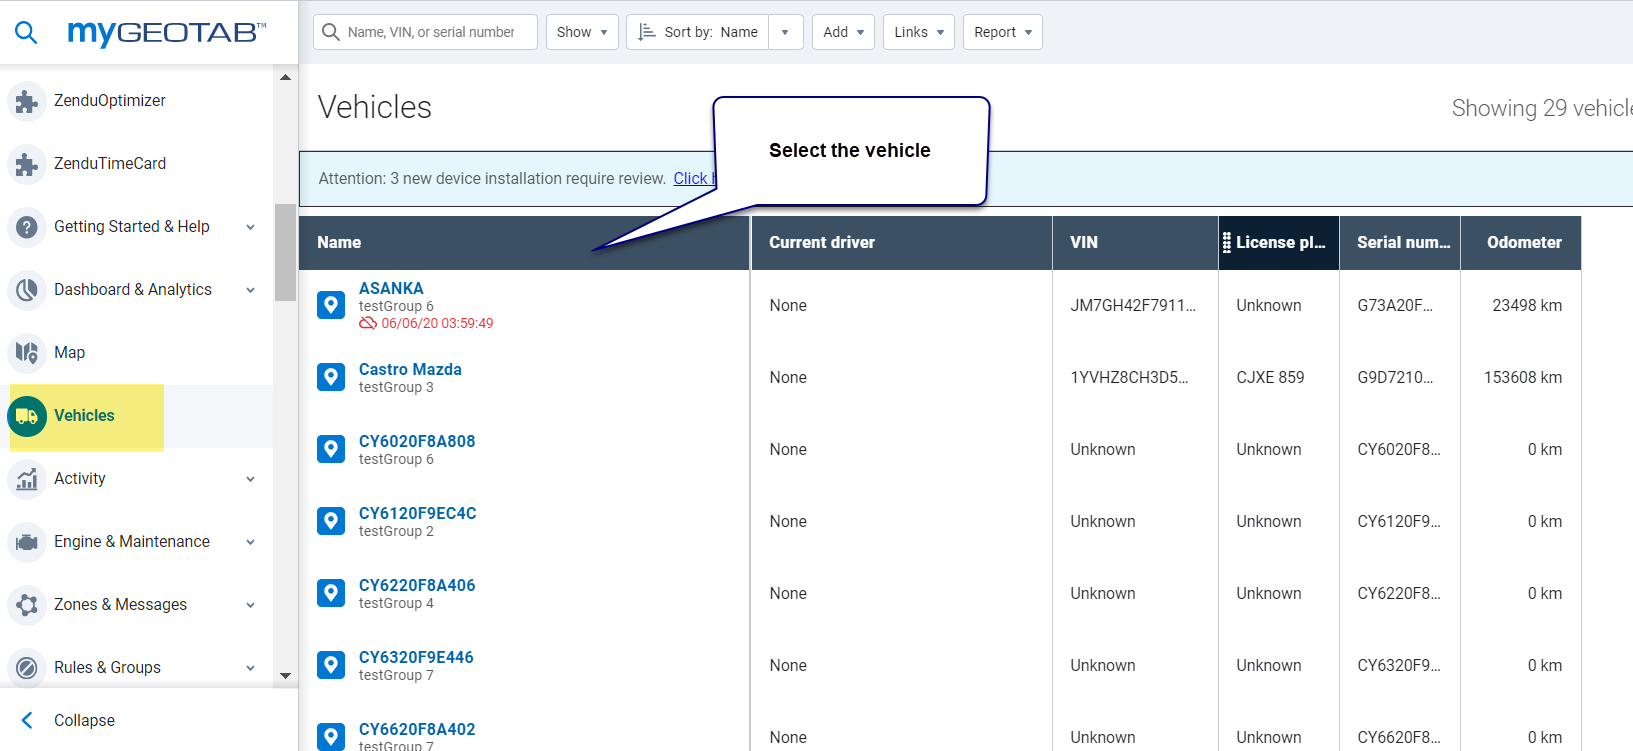
Task: Click the VIN column header
Action: pyautogui.click(x=1135, y=243)
